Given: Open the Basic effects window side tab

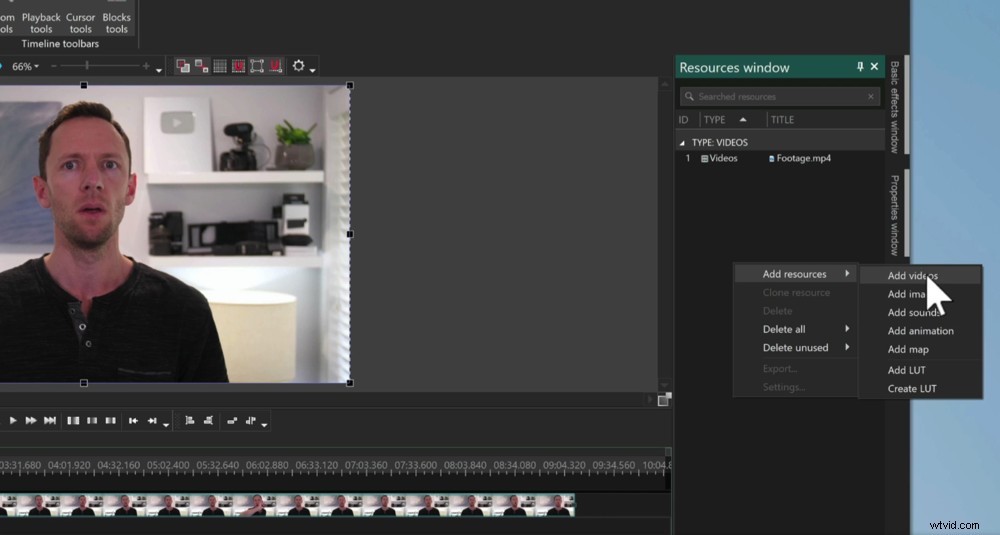Looking at the screenshot, I should coord(895,106).
